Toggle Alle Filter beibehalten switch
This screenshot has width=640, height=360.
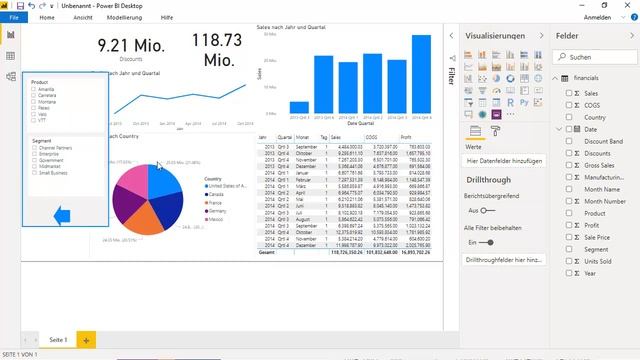coord(486,242)
